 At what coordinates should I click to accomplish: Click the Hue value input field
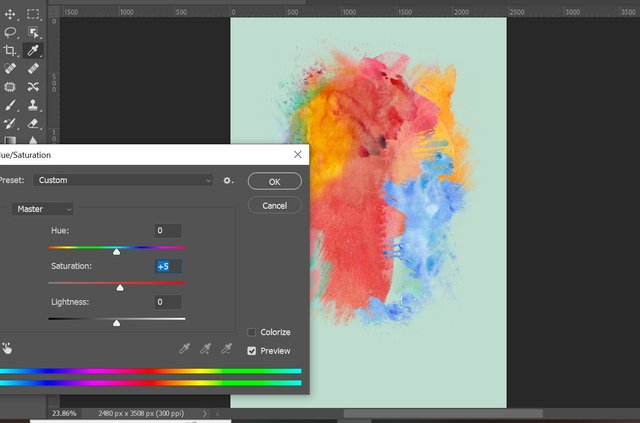168,231
